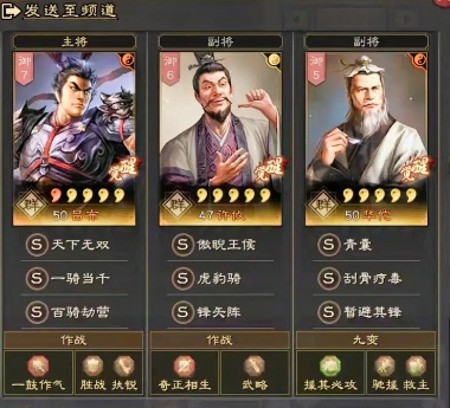This screenshot has height=408, width=450.
Task: Click the 发送至频道 share icon
Action: (x=10, y=12)
